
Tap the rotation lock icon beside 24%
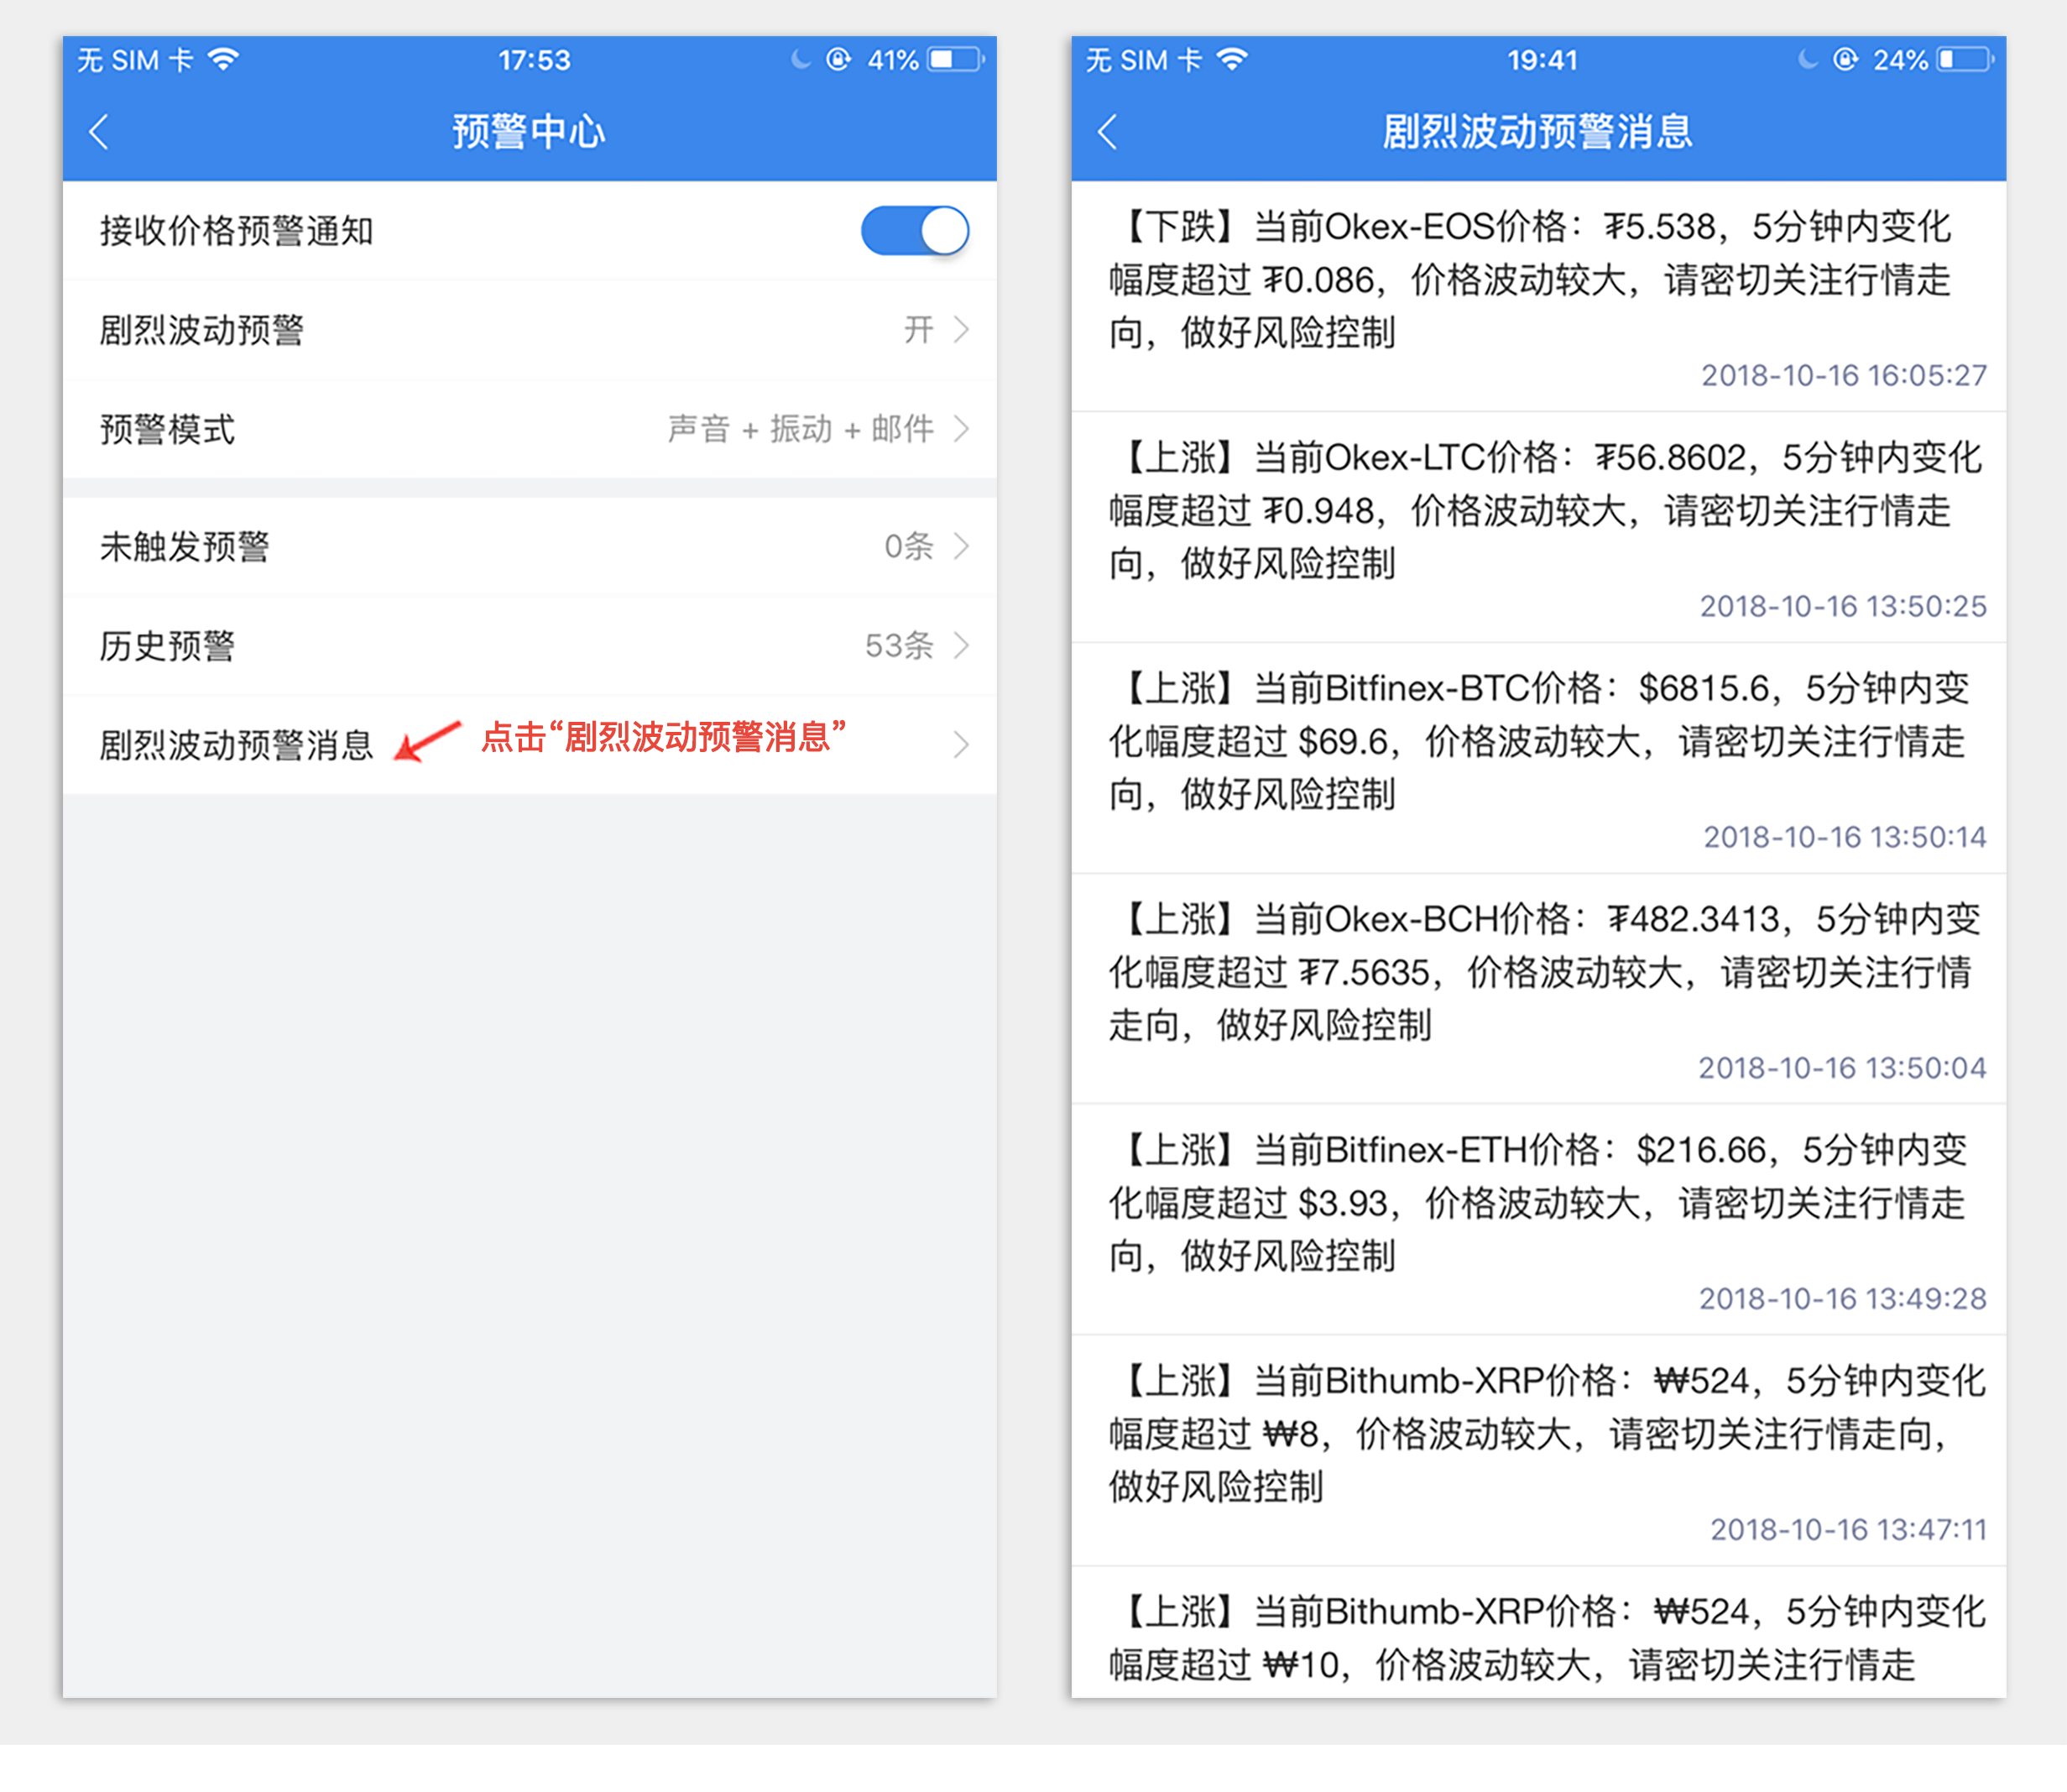coord(1846,60)
